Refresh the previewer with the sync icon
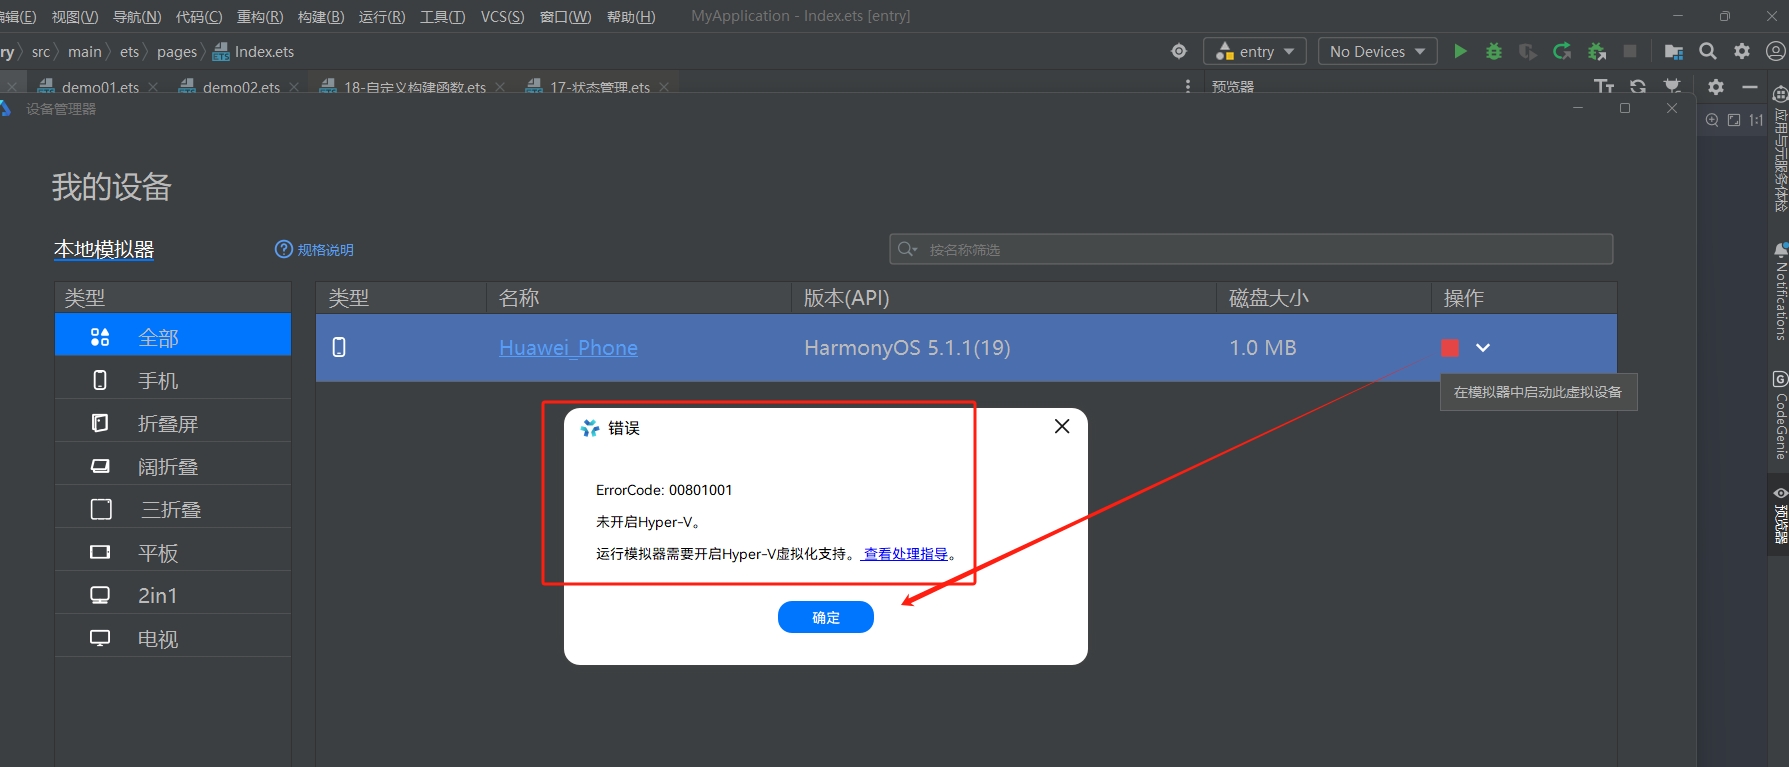The image size is (1789, 767). (1638, 86)
